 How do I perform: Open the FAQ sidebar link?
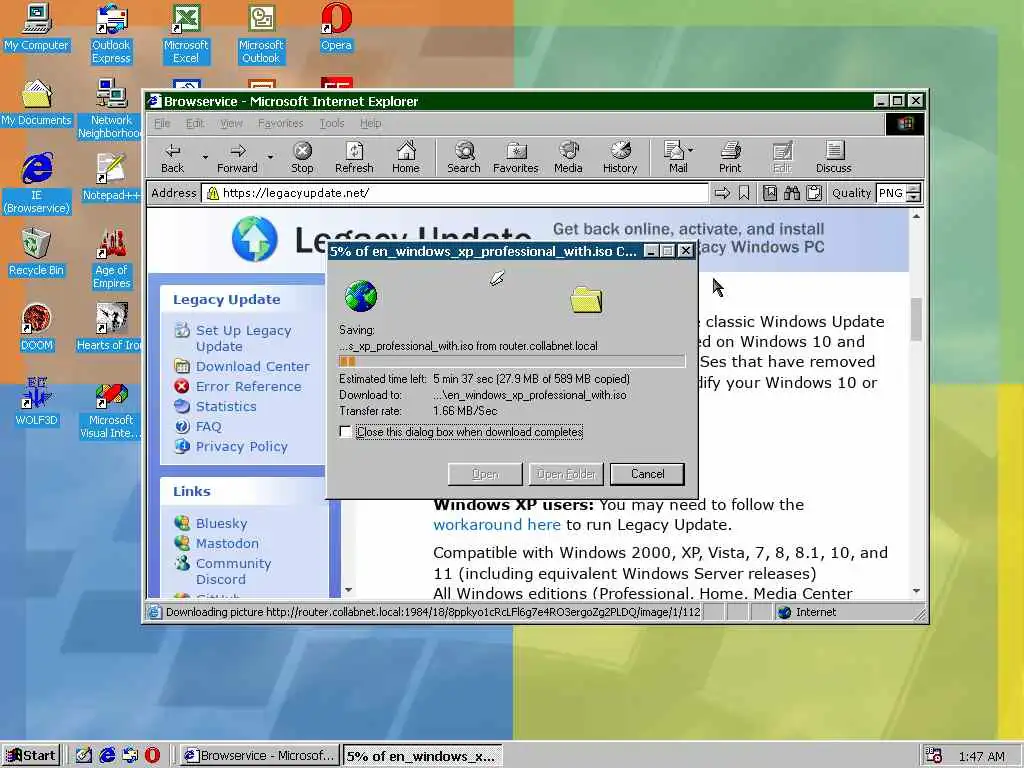pos(208,426)
